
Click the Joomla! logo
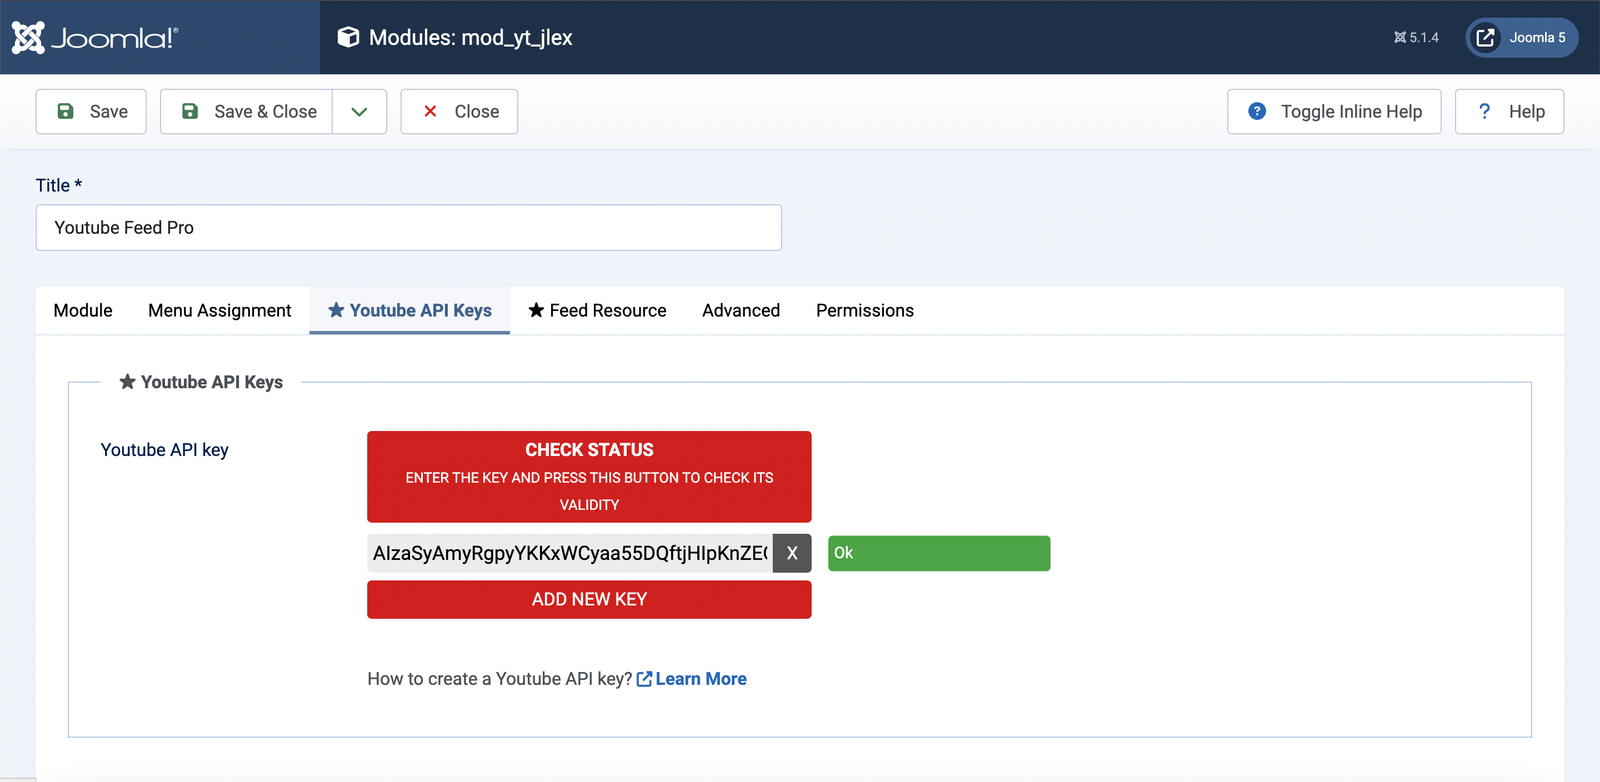pyautogui.click(x=95, y=38)
